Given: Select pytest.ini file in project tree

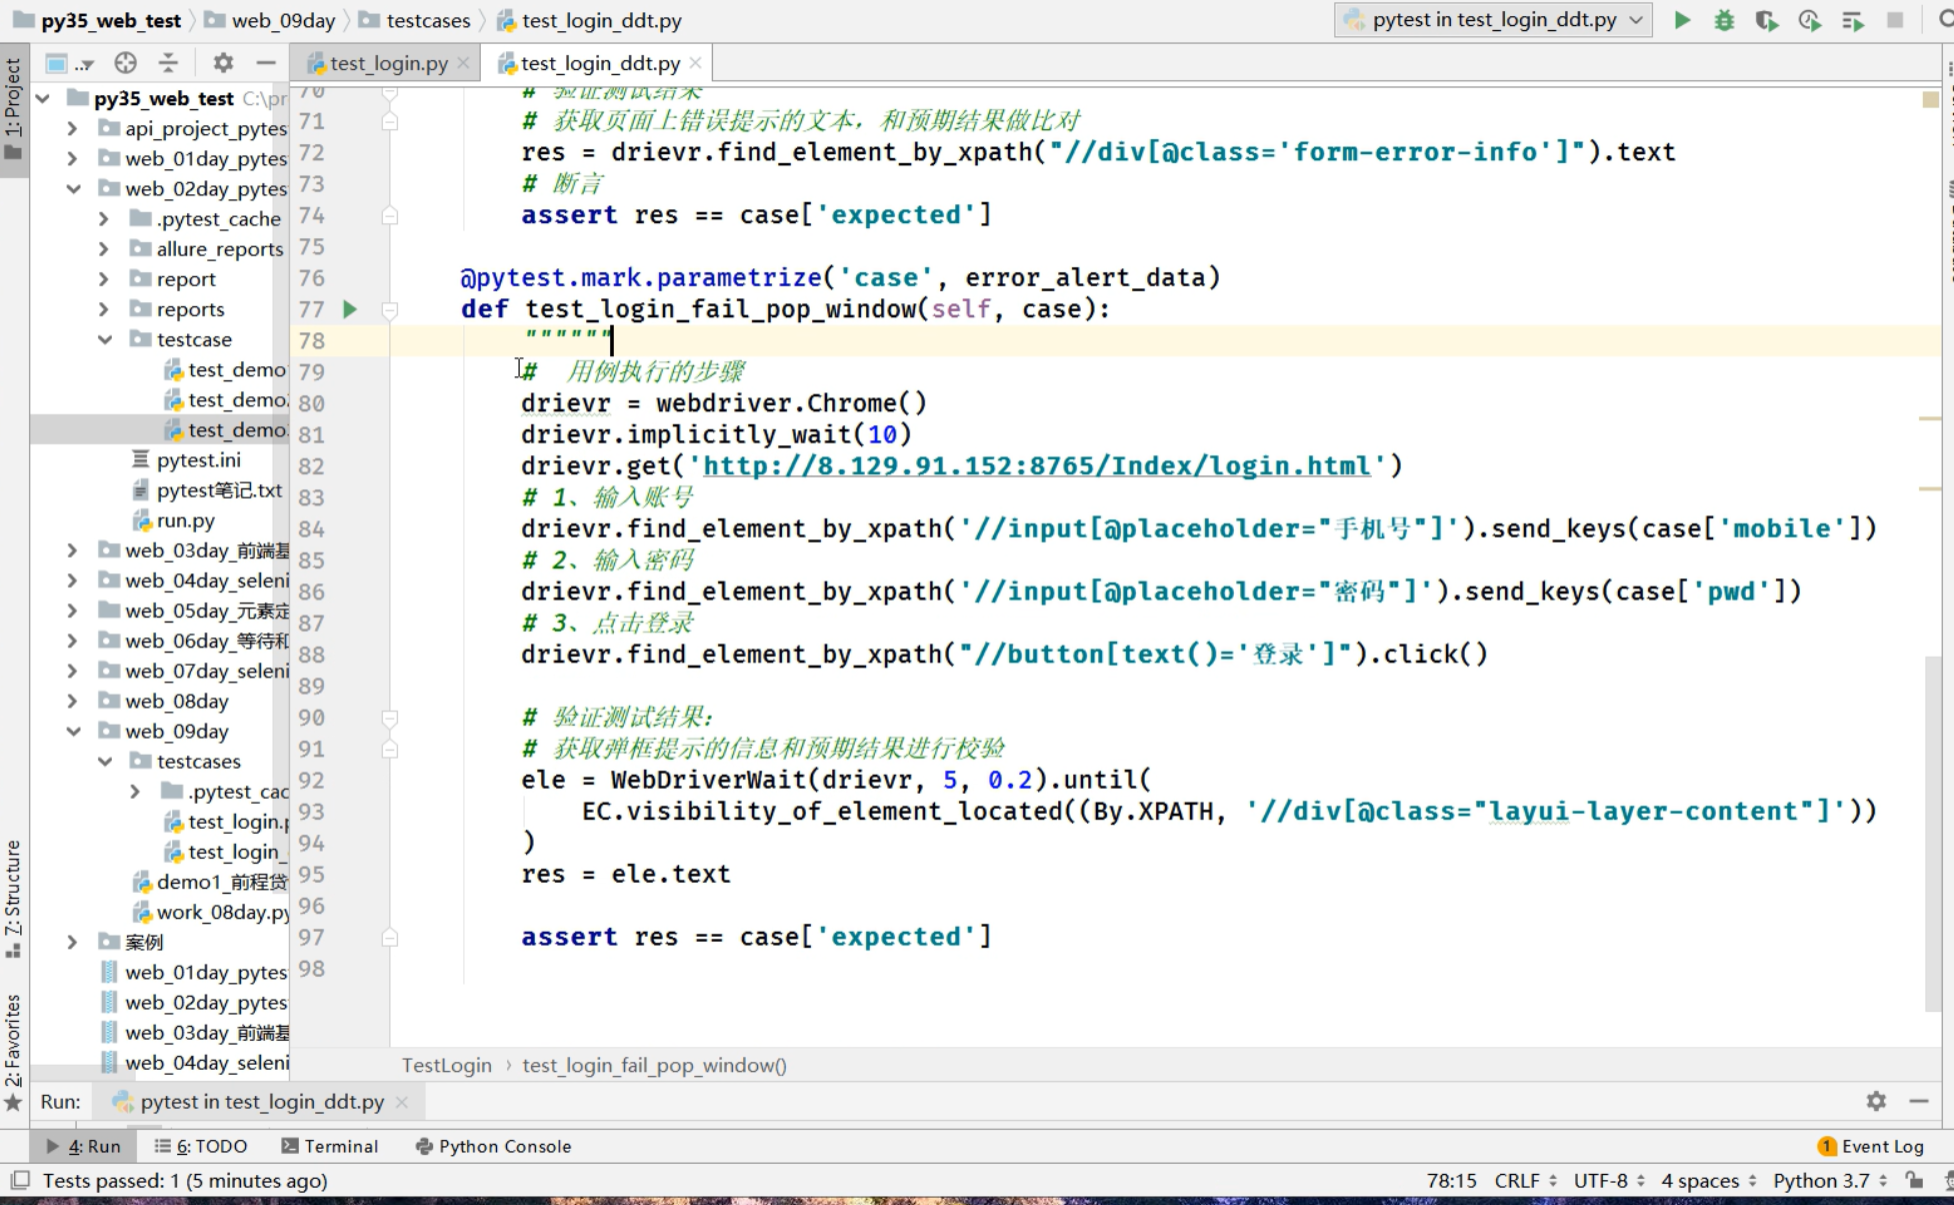Looking at the screenshot, I should 198,460.
